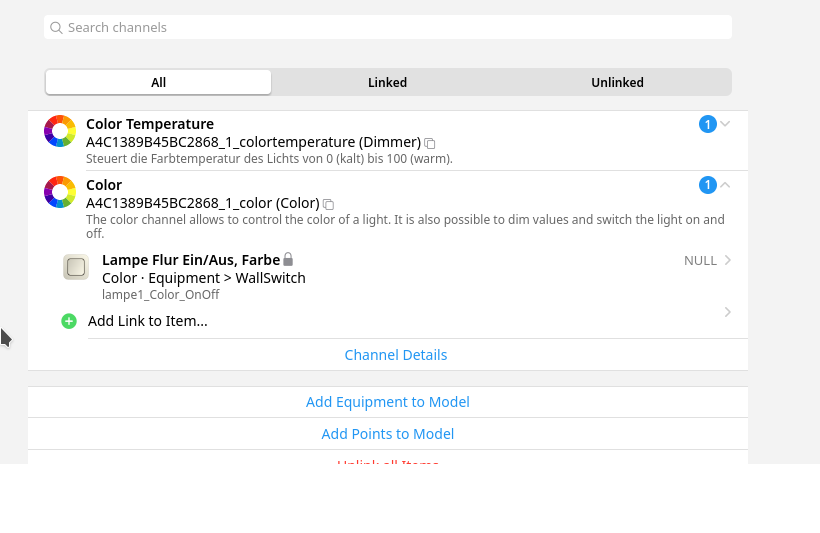Click link count badge on Color Temperature
Screen dimensions: 820x533
[x=708, y=124]
